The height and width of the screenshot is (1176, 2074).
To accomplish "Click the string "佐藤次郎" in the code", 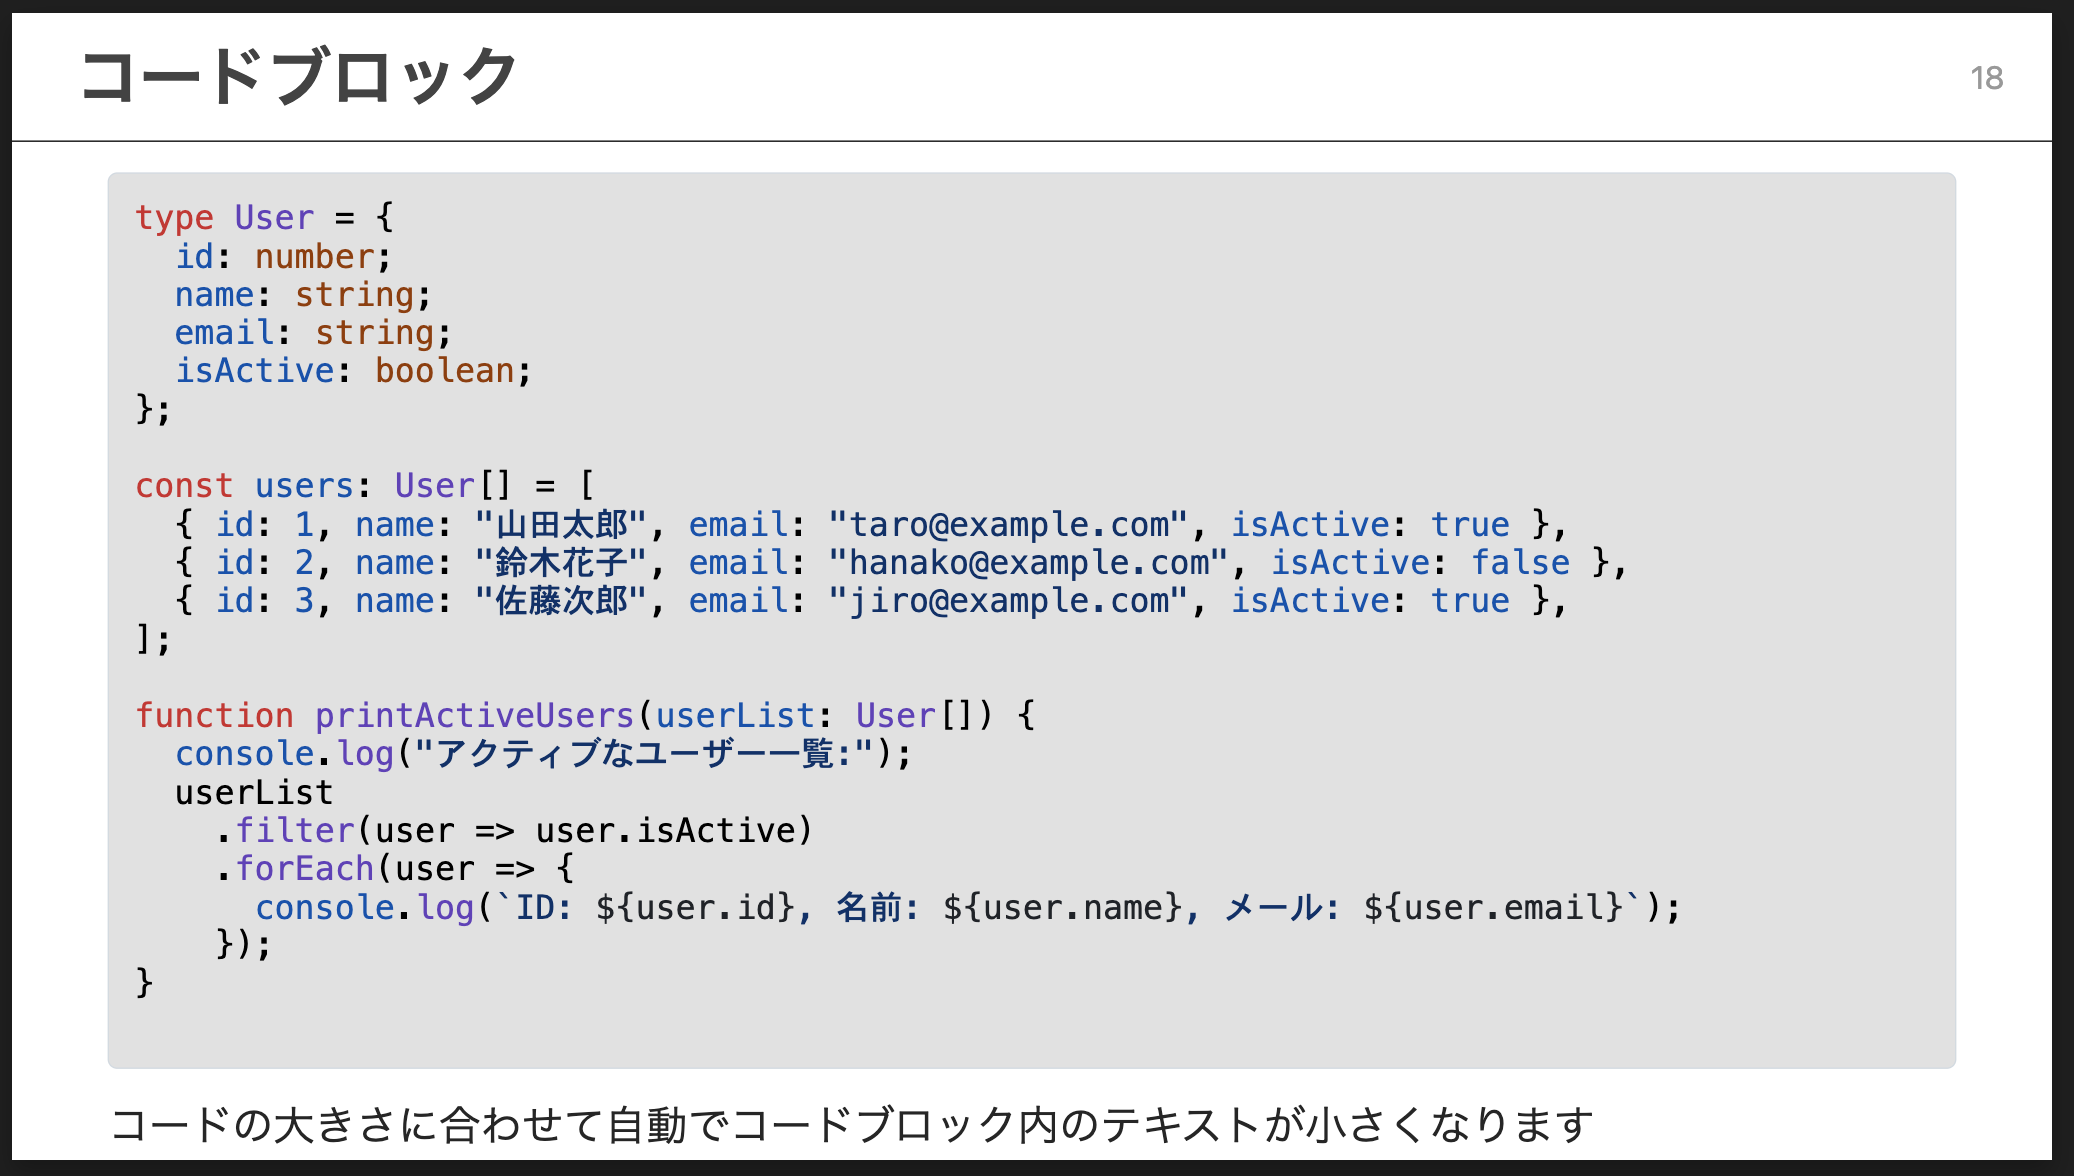I will pyautogui.click(x=562, y=600).
